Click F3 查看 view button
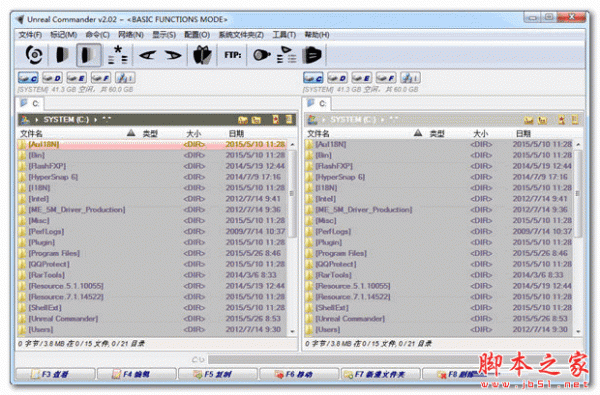Viewport: 600px width, 395px height. (x=55, y=374)
